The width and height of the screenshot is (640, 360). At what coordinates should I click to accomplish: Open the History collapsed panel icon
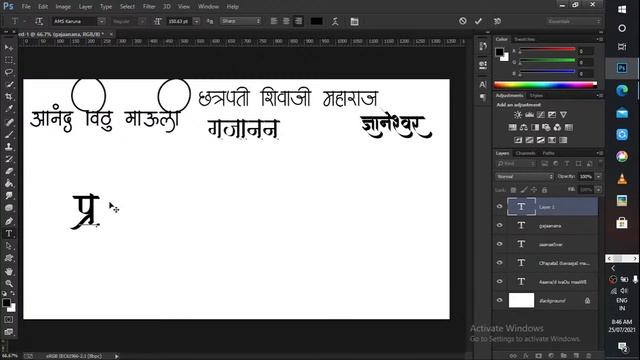[x=483, y=46]
